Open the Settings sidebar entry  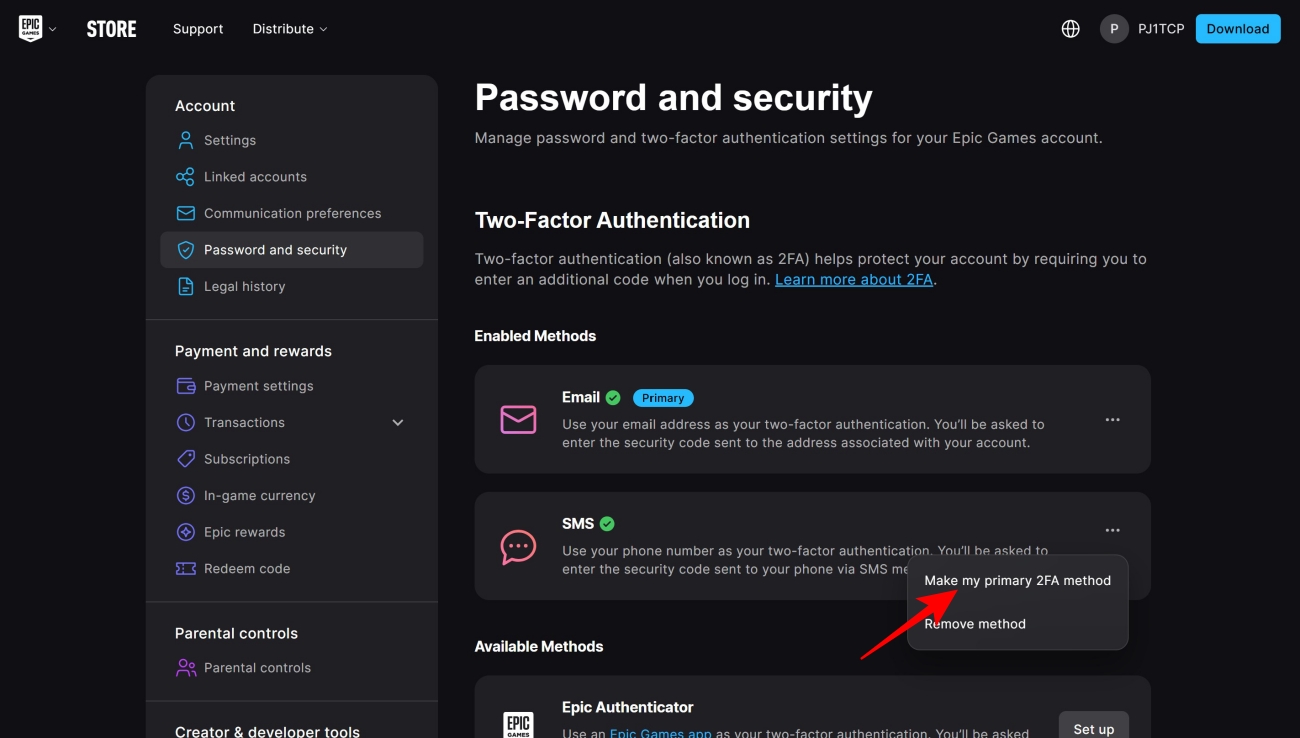click(x=291, y=140)
